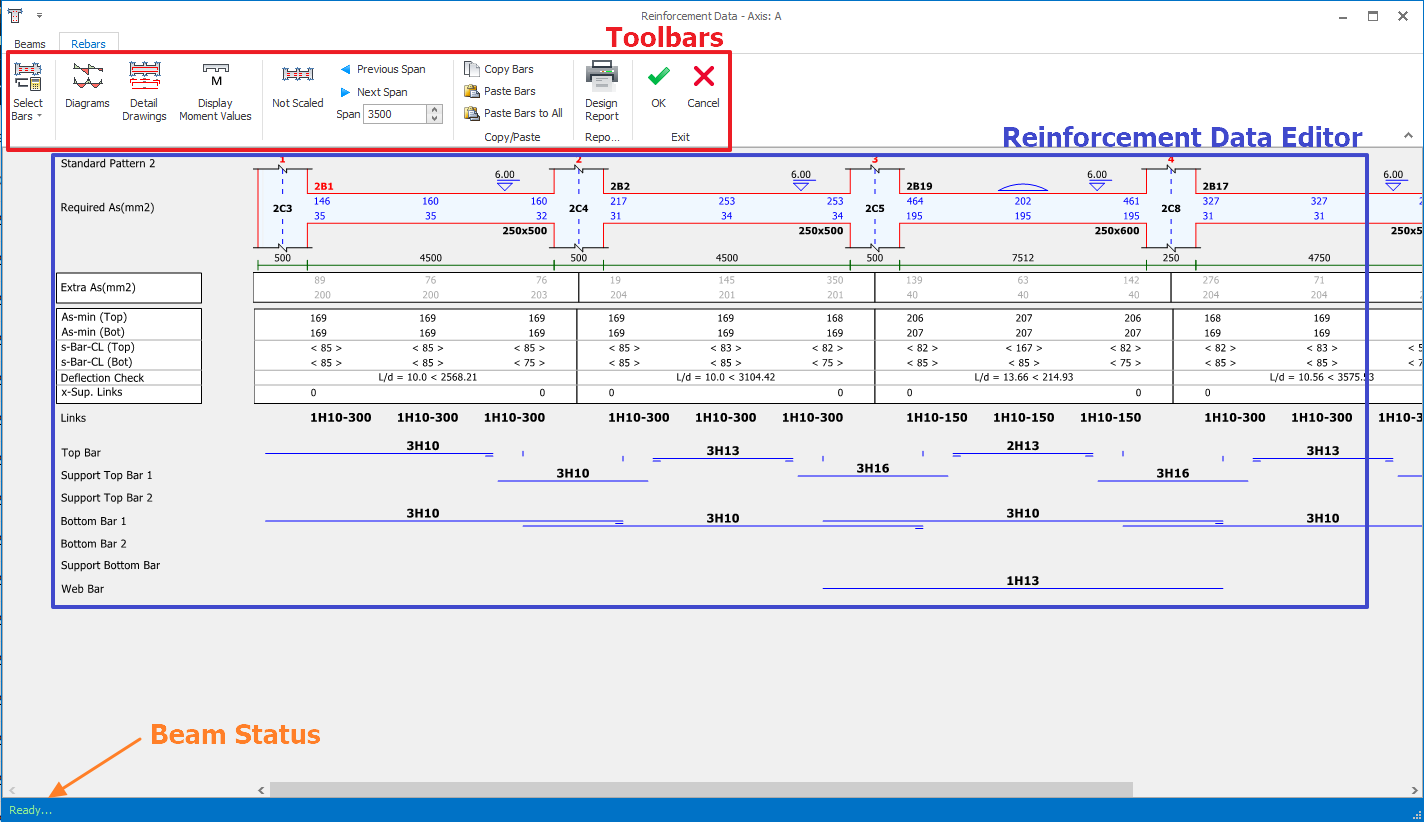Click the Paste Bars icon
The width and height of the screenshot is (1424, 822).
pos(470,90)
